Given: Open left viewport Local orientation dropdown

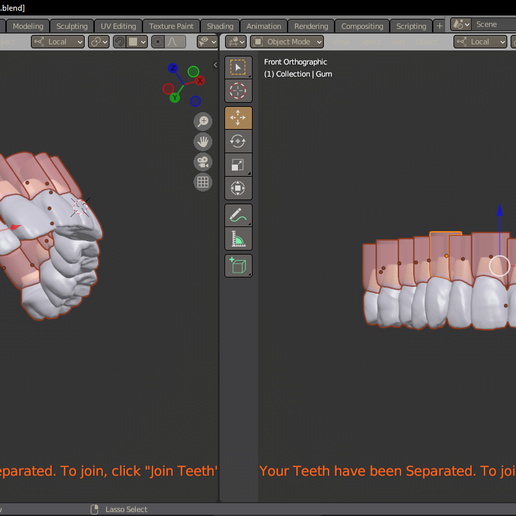Looking at the screenshot, I should (58, 42).
